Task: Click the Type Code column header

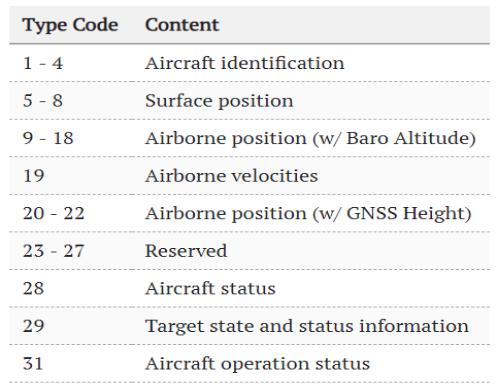Action: (x=70, y=25)
